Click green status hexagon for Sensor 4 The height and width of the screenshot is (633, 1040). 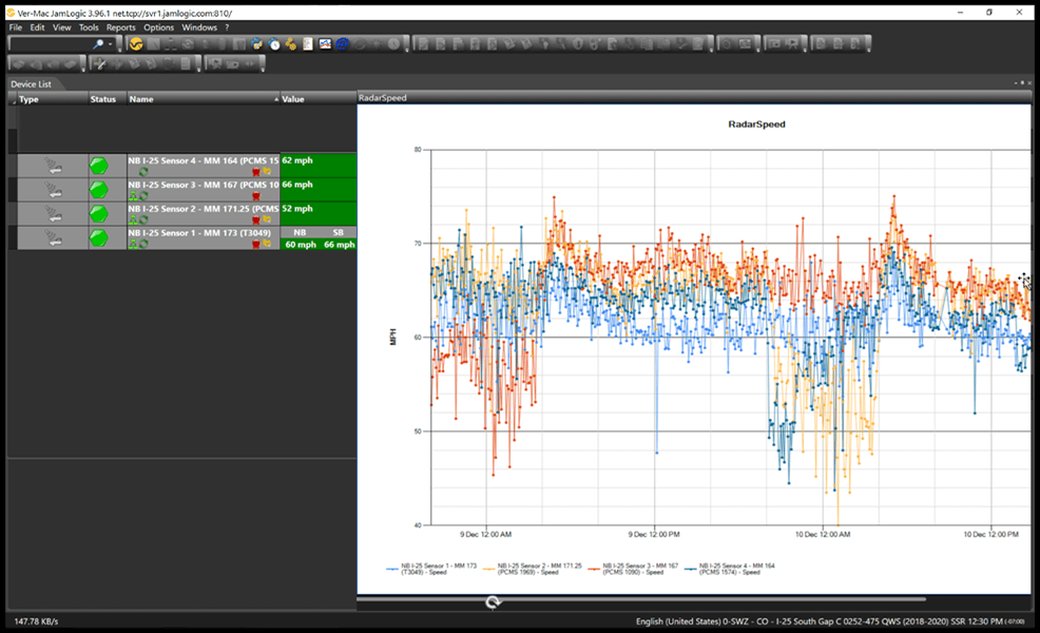[99, 165]
